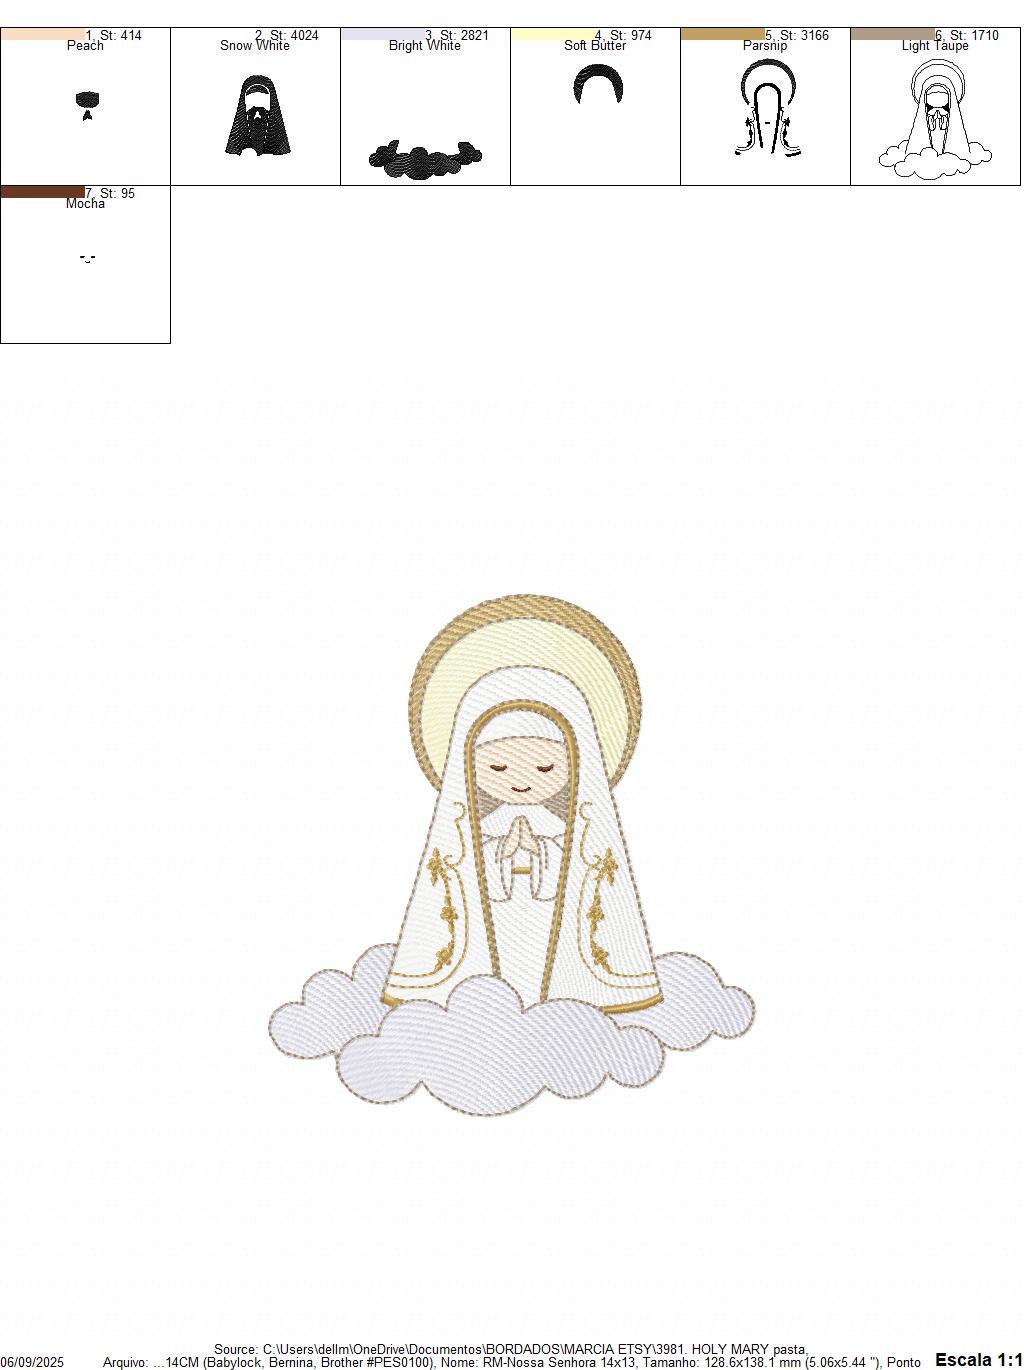The width and height of the screenshot is (1024, 1370).
Task: Click the Peach color swatch bar
Action: 42,33
